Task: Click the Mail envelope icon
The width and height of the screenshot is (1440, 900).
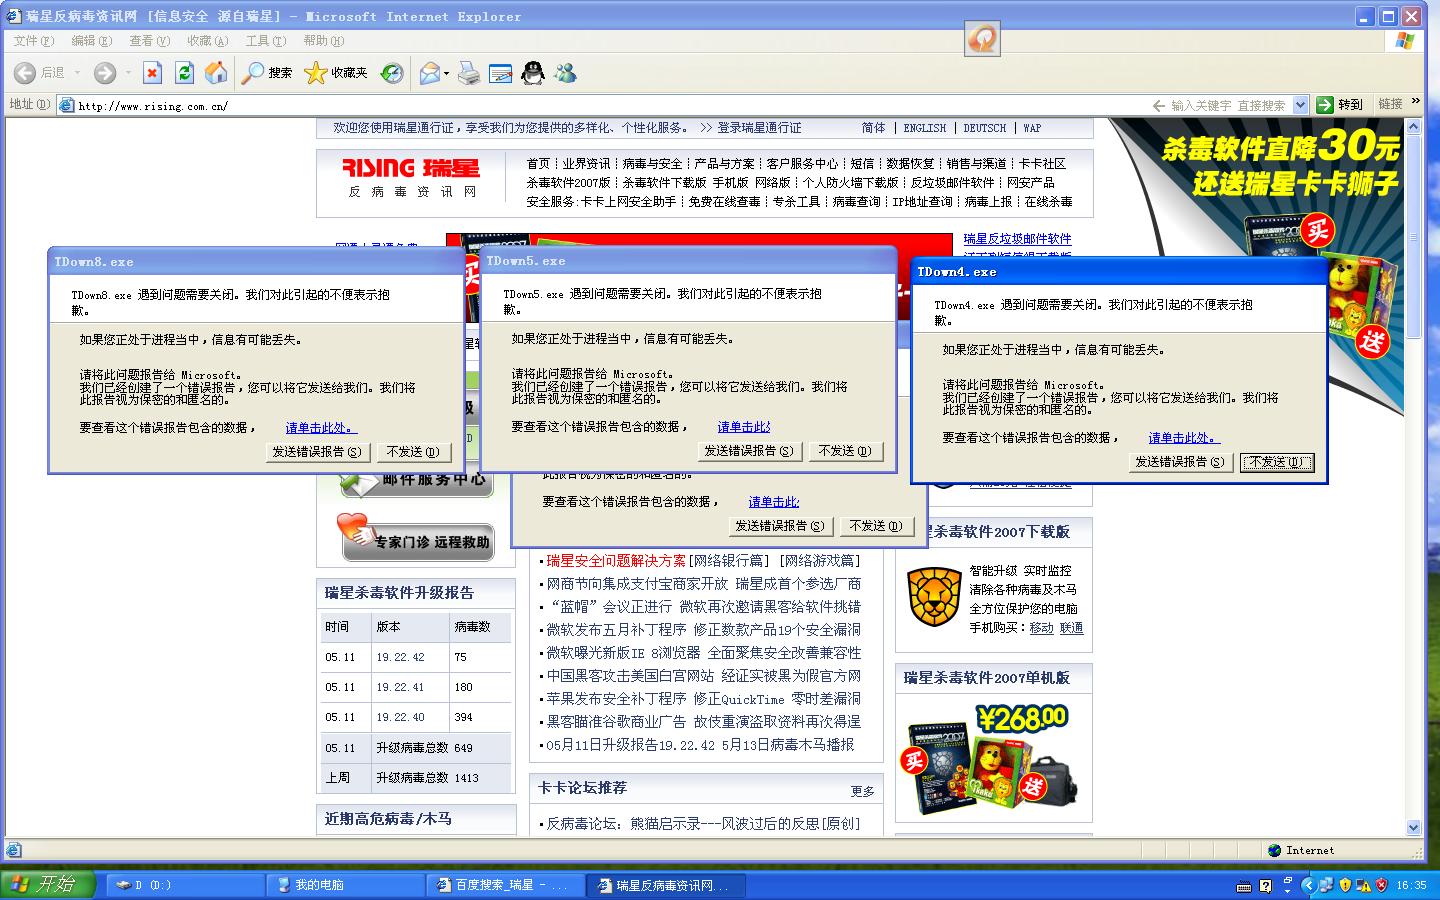Action: (x=430, y=72)
